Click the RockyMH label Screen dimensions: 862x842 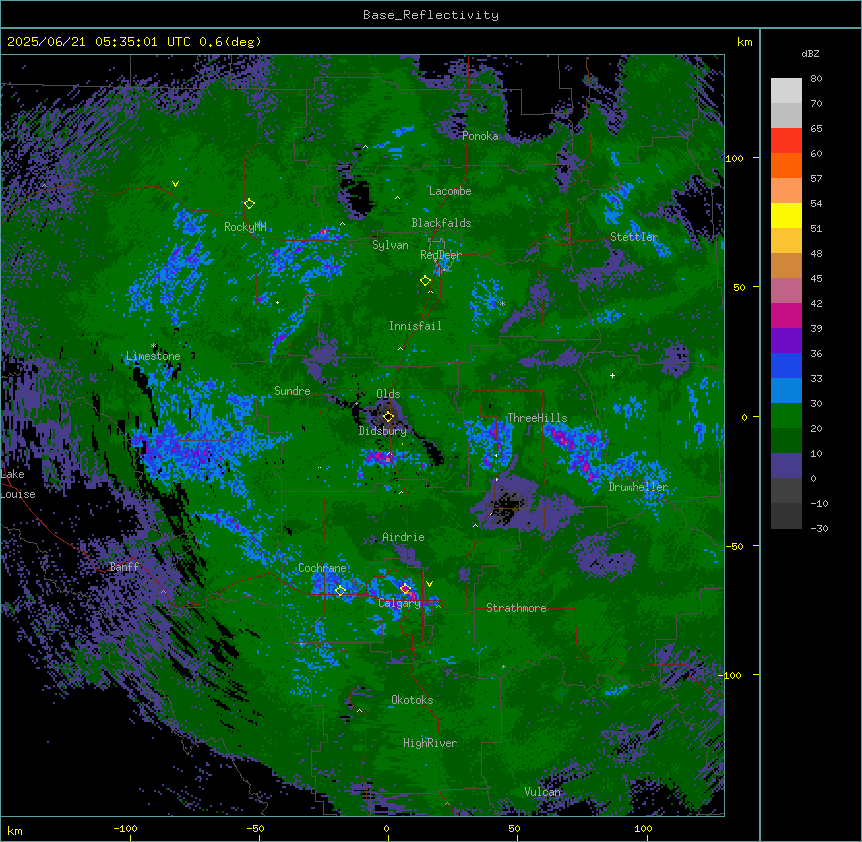(245, 227)
